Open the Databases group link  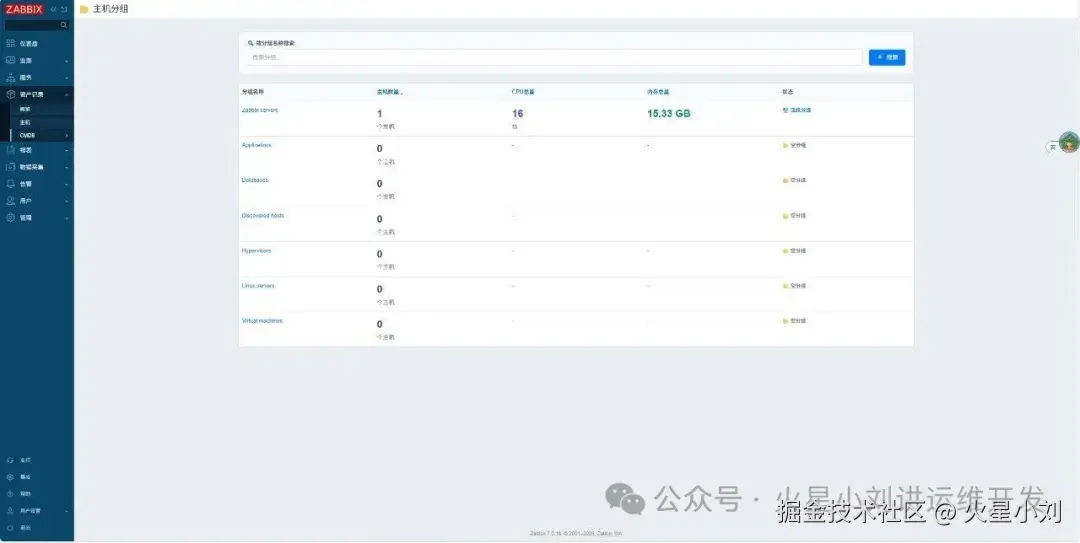(x=255, y=181)
